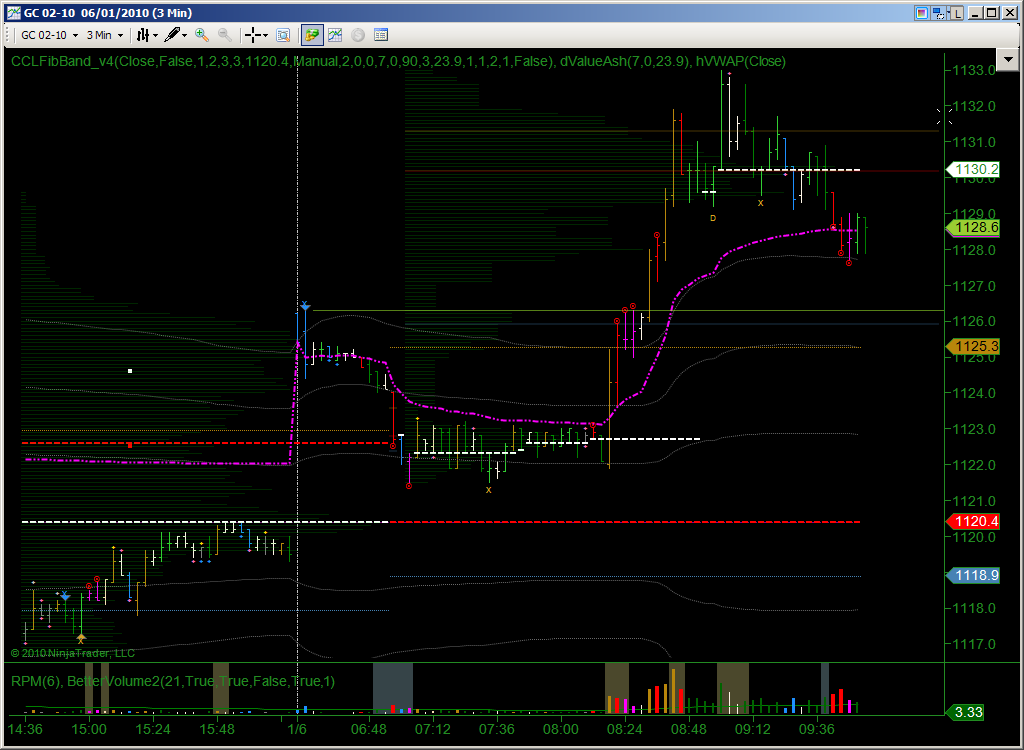Select the RPM(6) indicator label
Viewport: 1024px width, 750px height.
click(35, 681)
